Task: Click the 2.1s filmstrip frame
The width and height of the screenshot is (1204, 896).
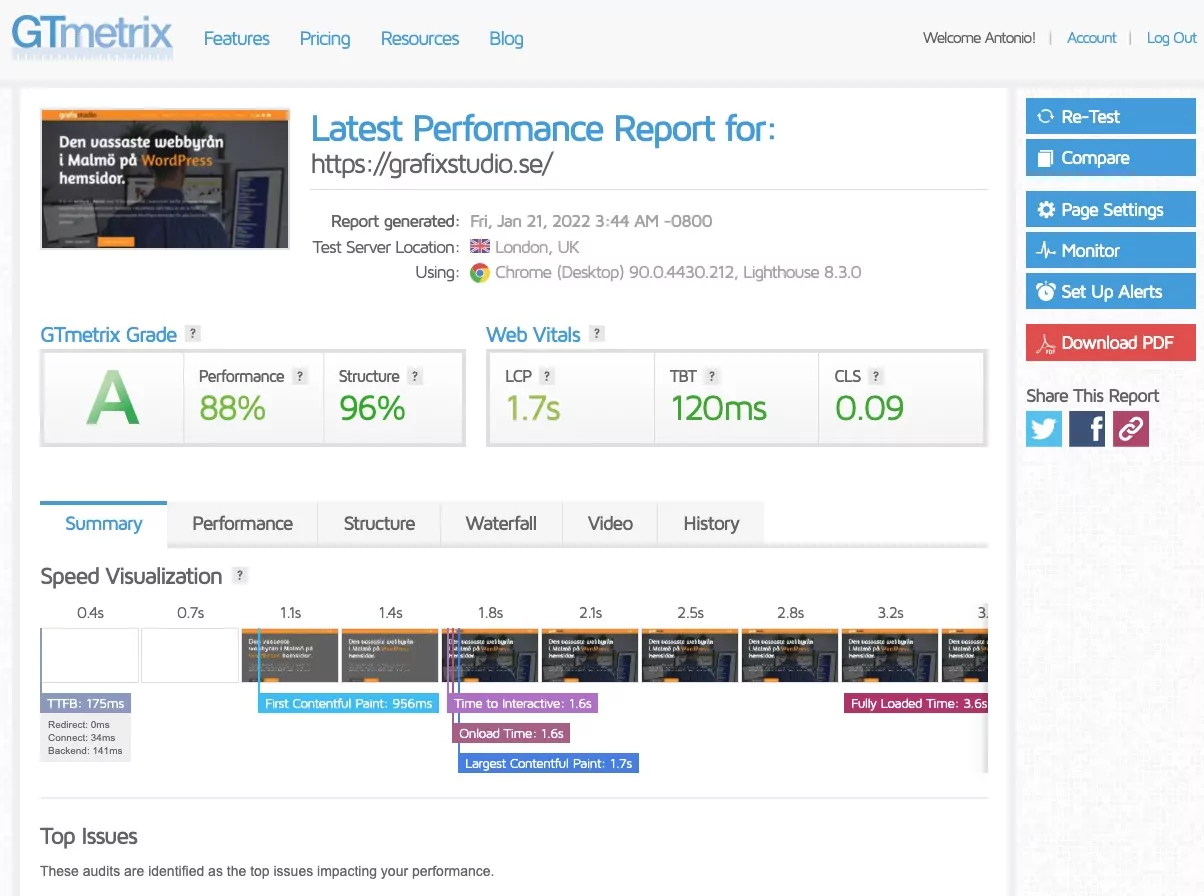Action: 590,655
